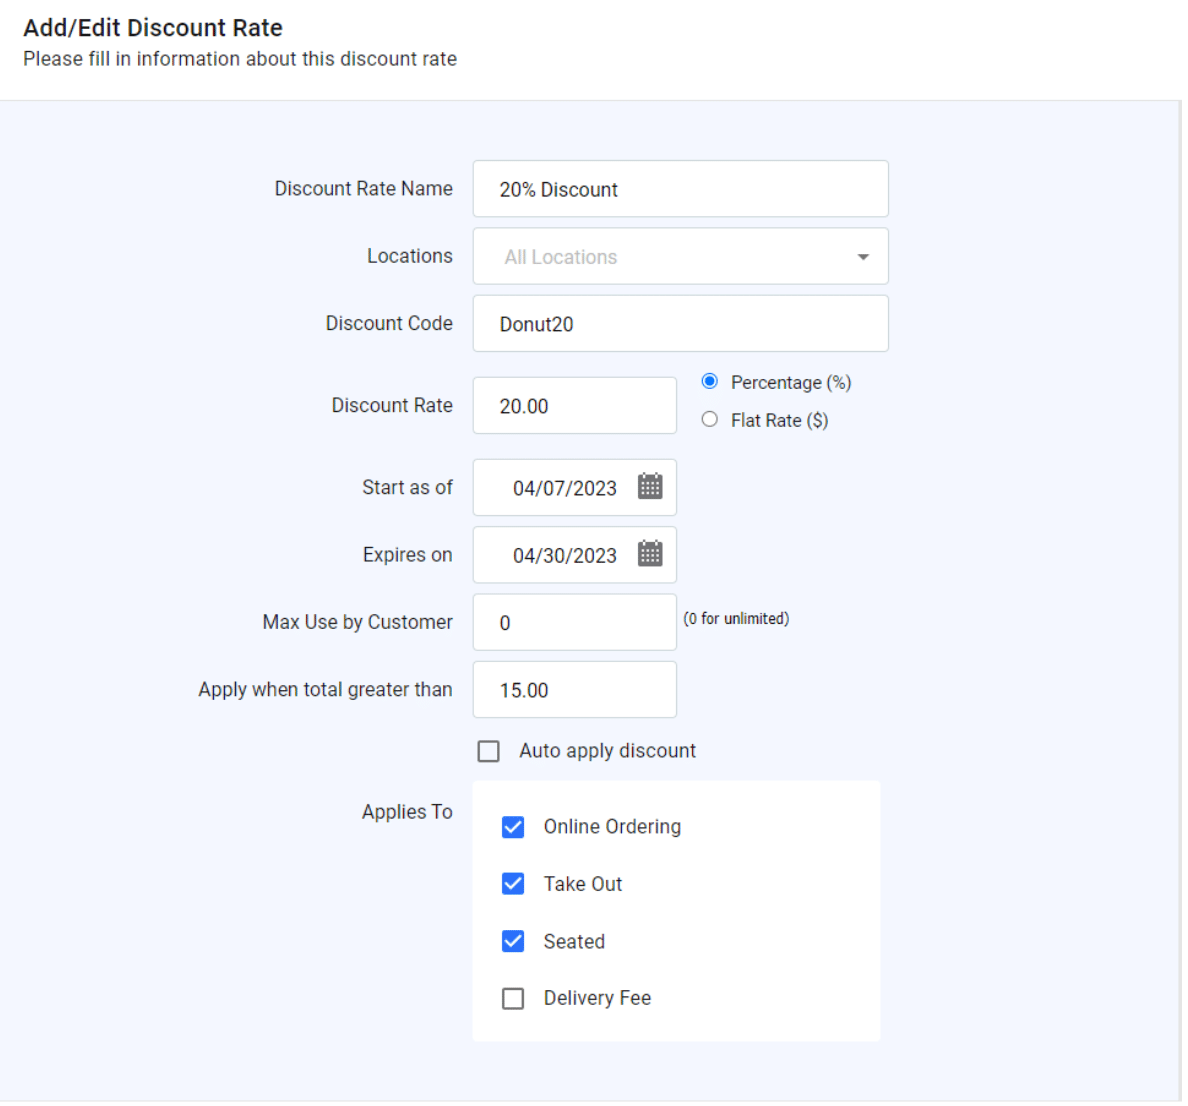The height and width of the screenshot is (1106, 1188).
Task: Click the 'Please fill in information' subtitle
Action: coord(240,59)
